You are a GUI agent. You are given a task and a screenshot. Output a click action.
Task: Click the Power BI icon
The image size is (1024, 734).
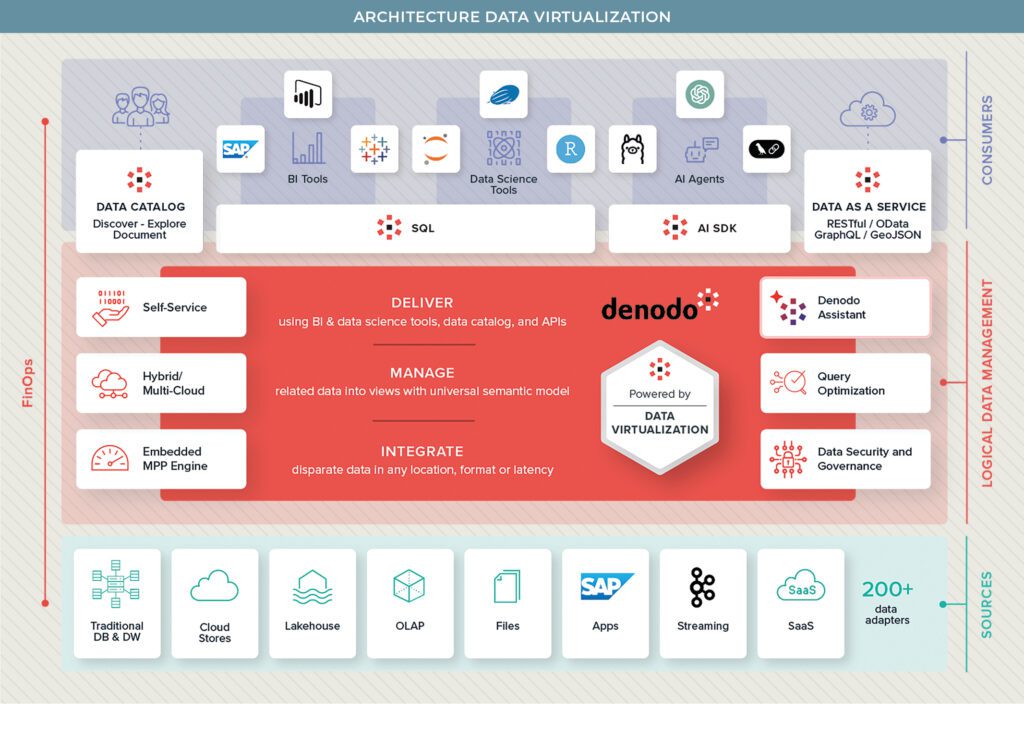coord(308,95)
